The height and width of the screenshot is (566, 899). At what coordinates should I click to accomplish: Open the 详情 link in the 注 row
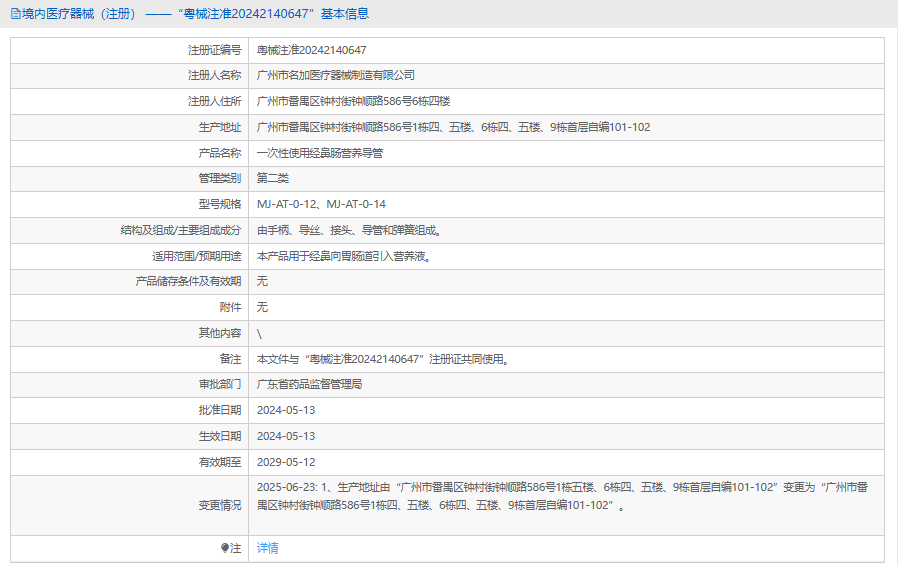[x=267, y=548]
